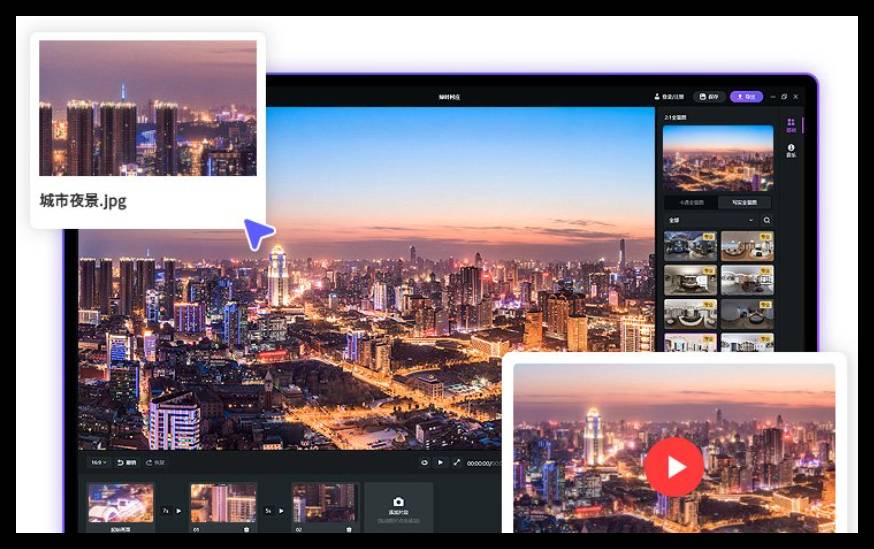Click the 5s transition duration marker
The height and width of the screenshot is (549, 874).
268,511
